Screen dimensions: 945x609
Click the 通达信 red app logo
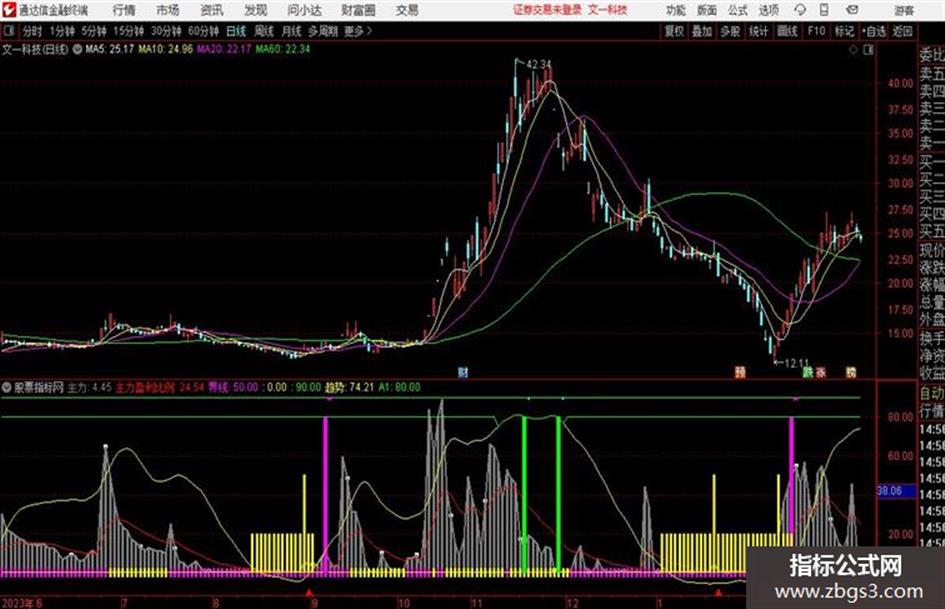pos(9,10)
